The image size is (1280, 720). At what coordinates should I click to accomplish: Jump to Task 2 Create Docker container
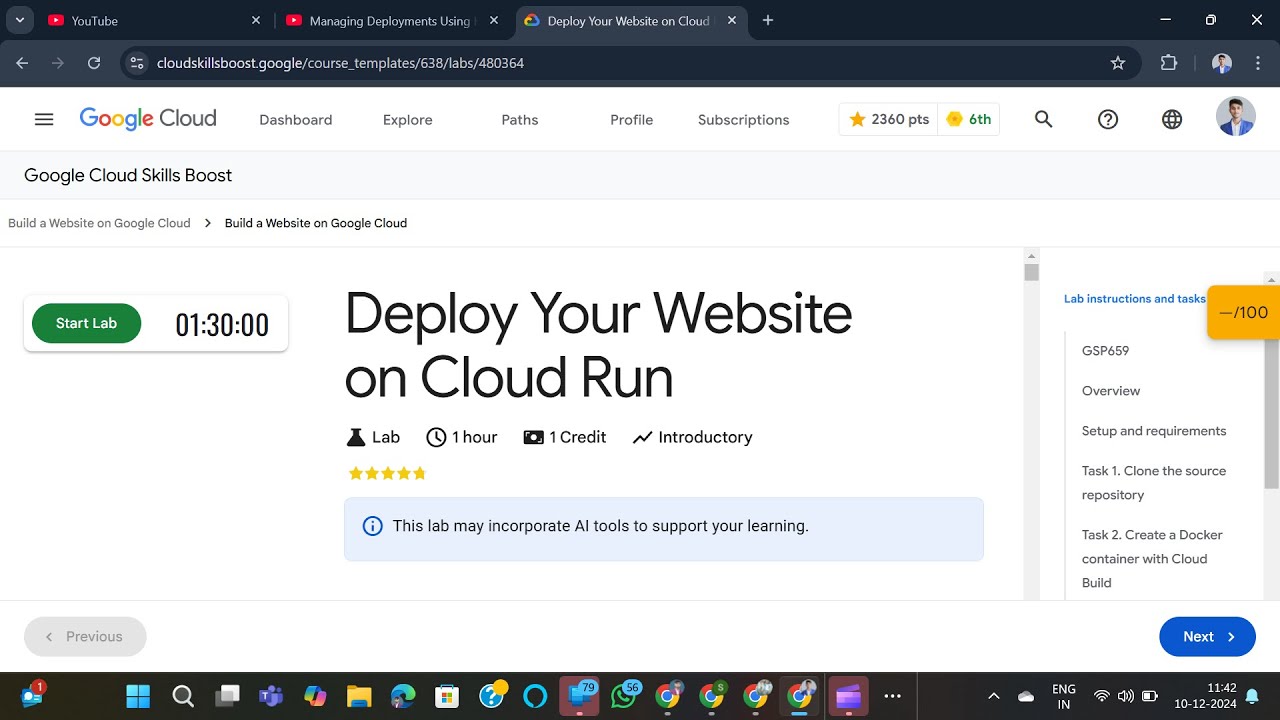pyautogui.click(x=1152, y=559)
